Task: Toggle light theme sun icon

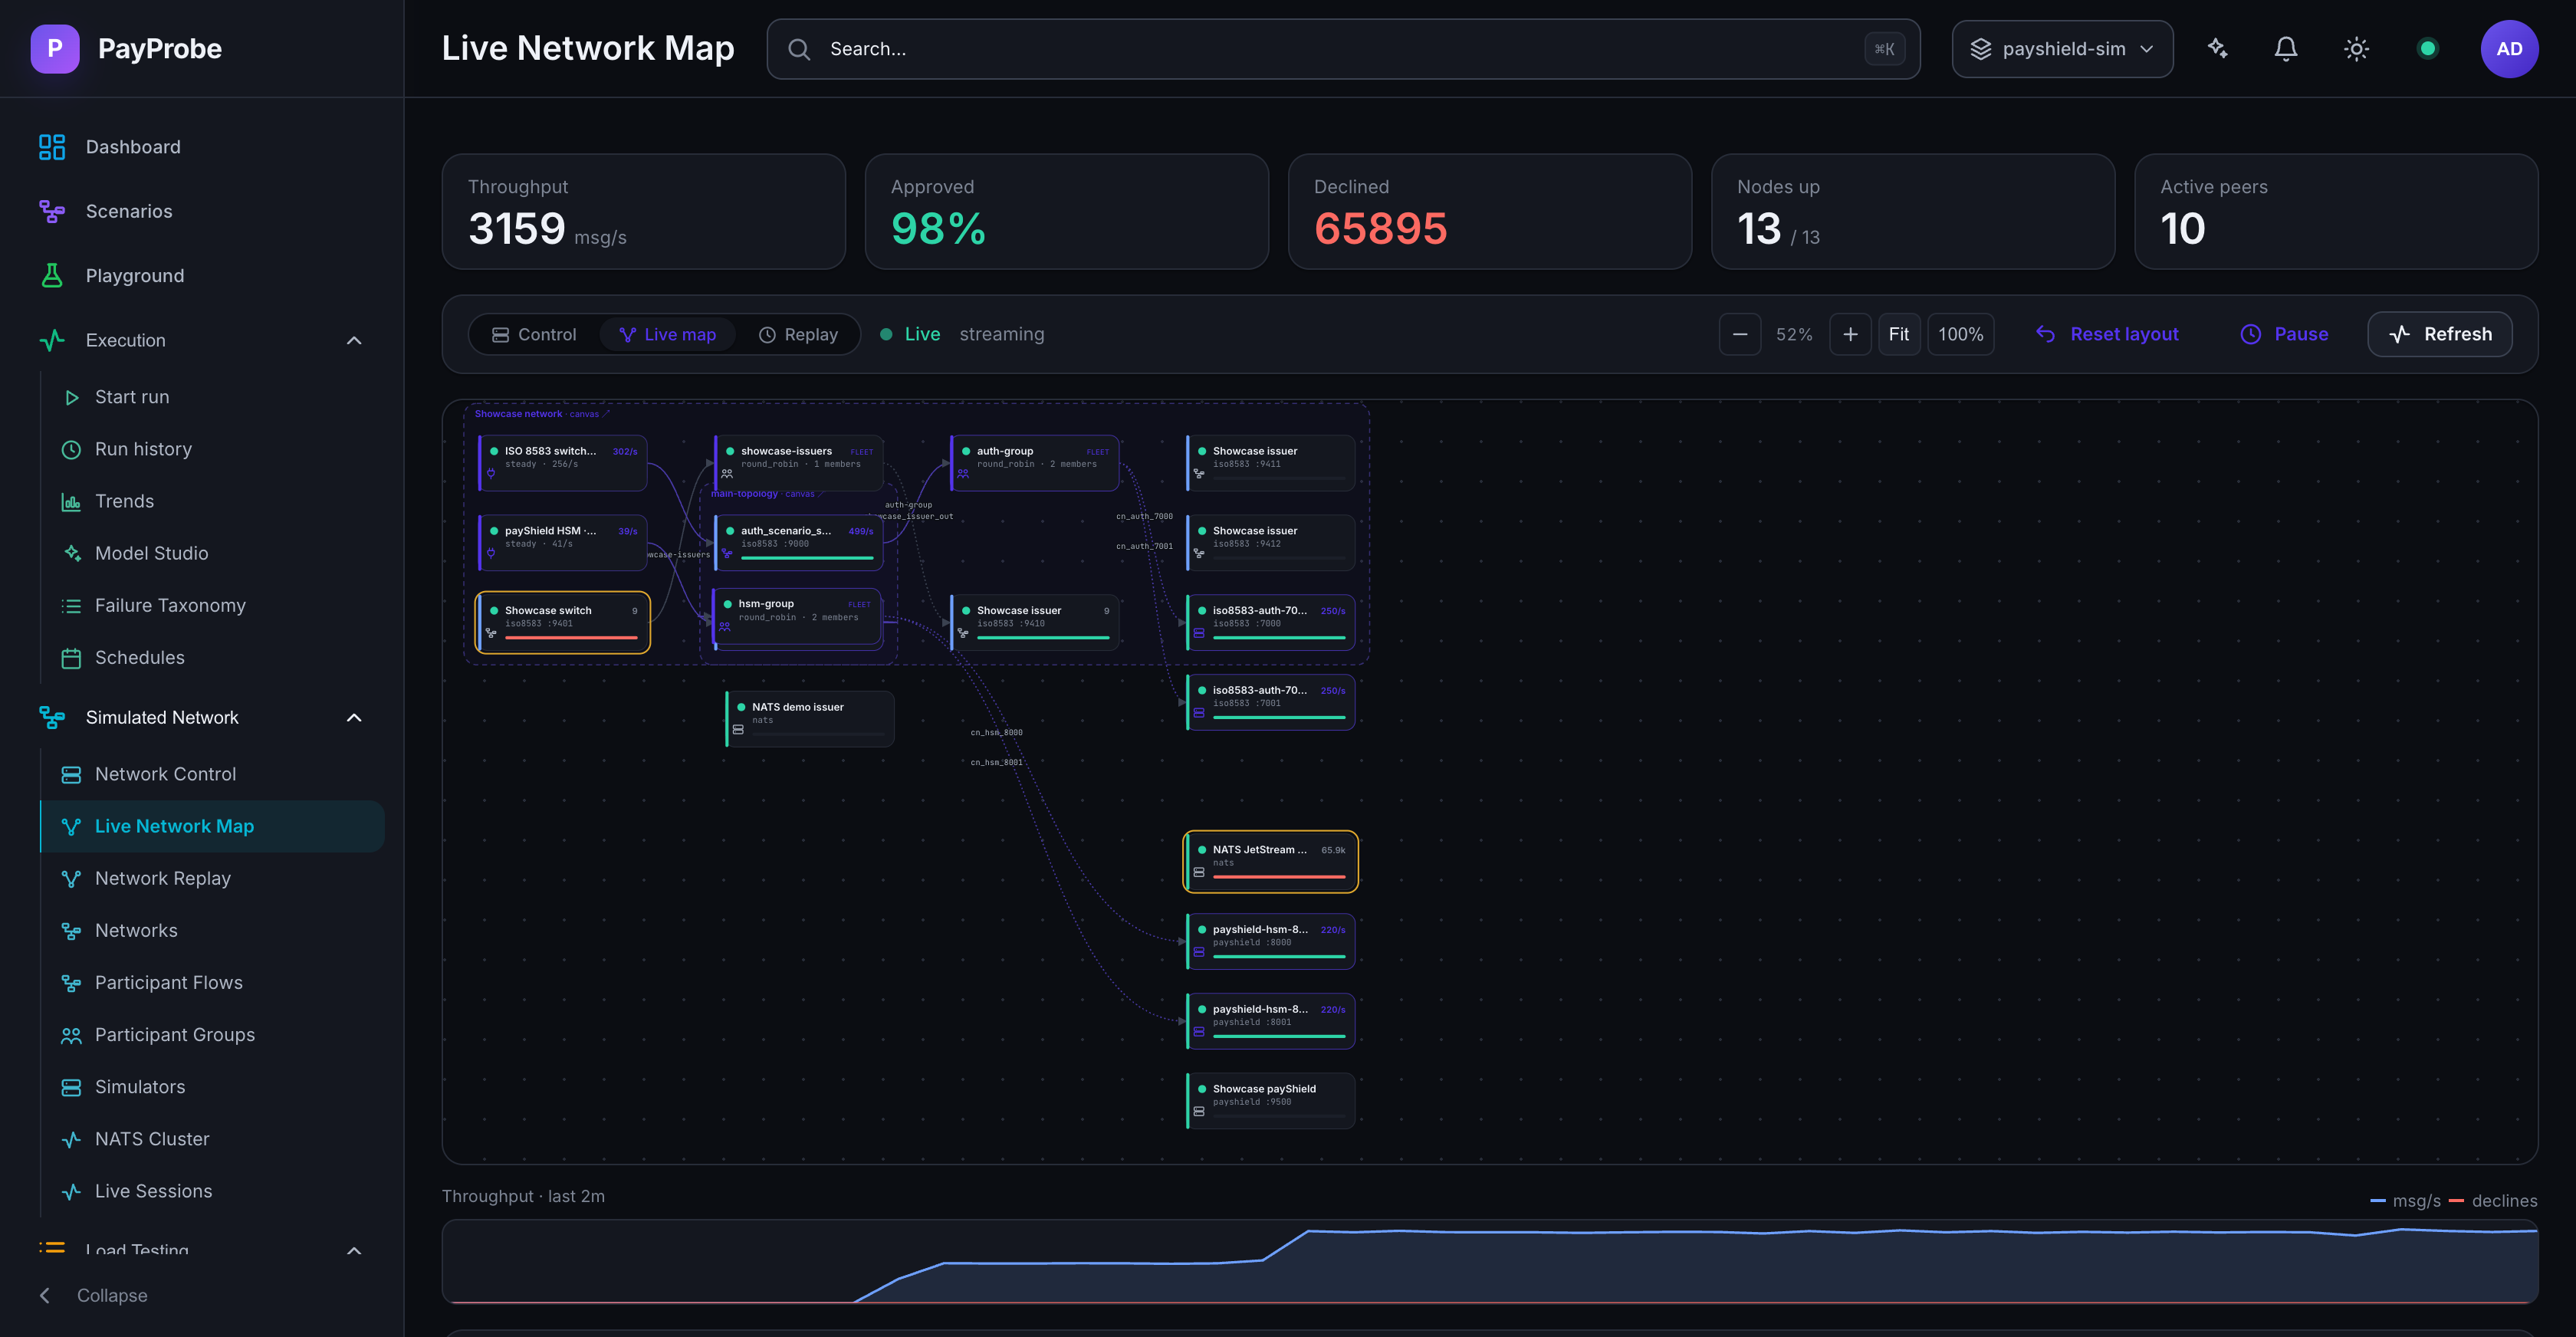Action: pyautogui.click(x=2356, y=48)
